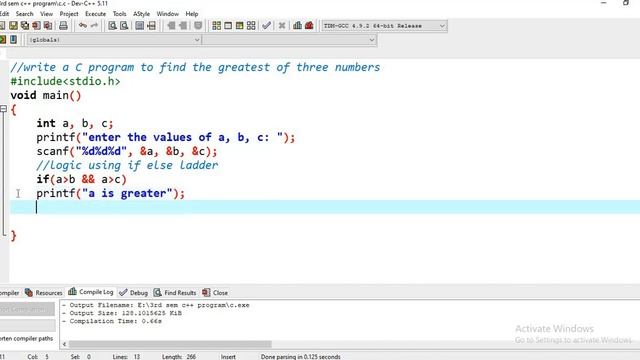Click 'Done parsing in 0.125 seconds' status text

[x=300, y=357]
